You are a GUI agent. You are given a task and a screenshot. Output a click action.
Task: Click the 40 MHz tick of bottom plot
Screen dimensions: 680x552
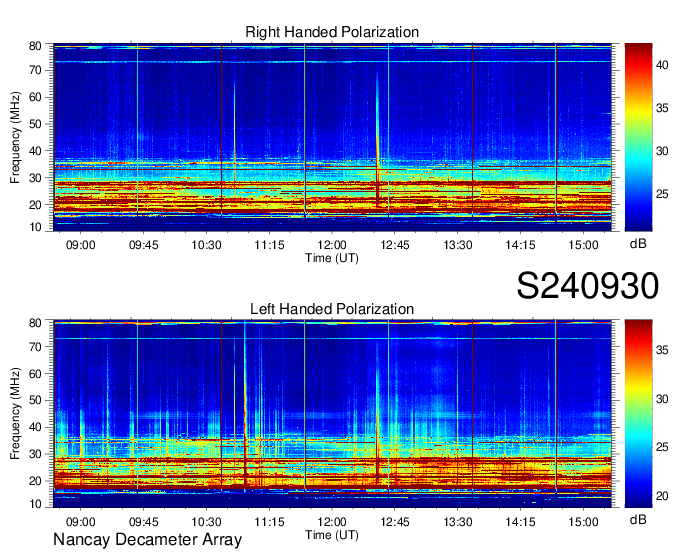click(x=36, y=427)
